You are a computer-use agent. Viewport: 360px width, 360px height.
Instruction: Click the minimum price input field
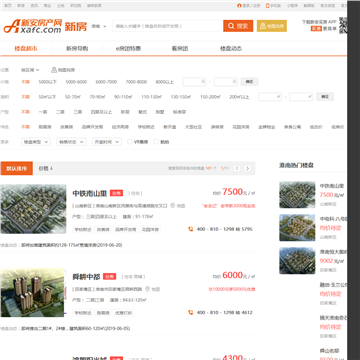click(x=194, y=82)
